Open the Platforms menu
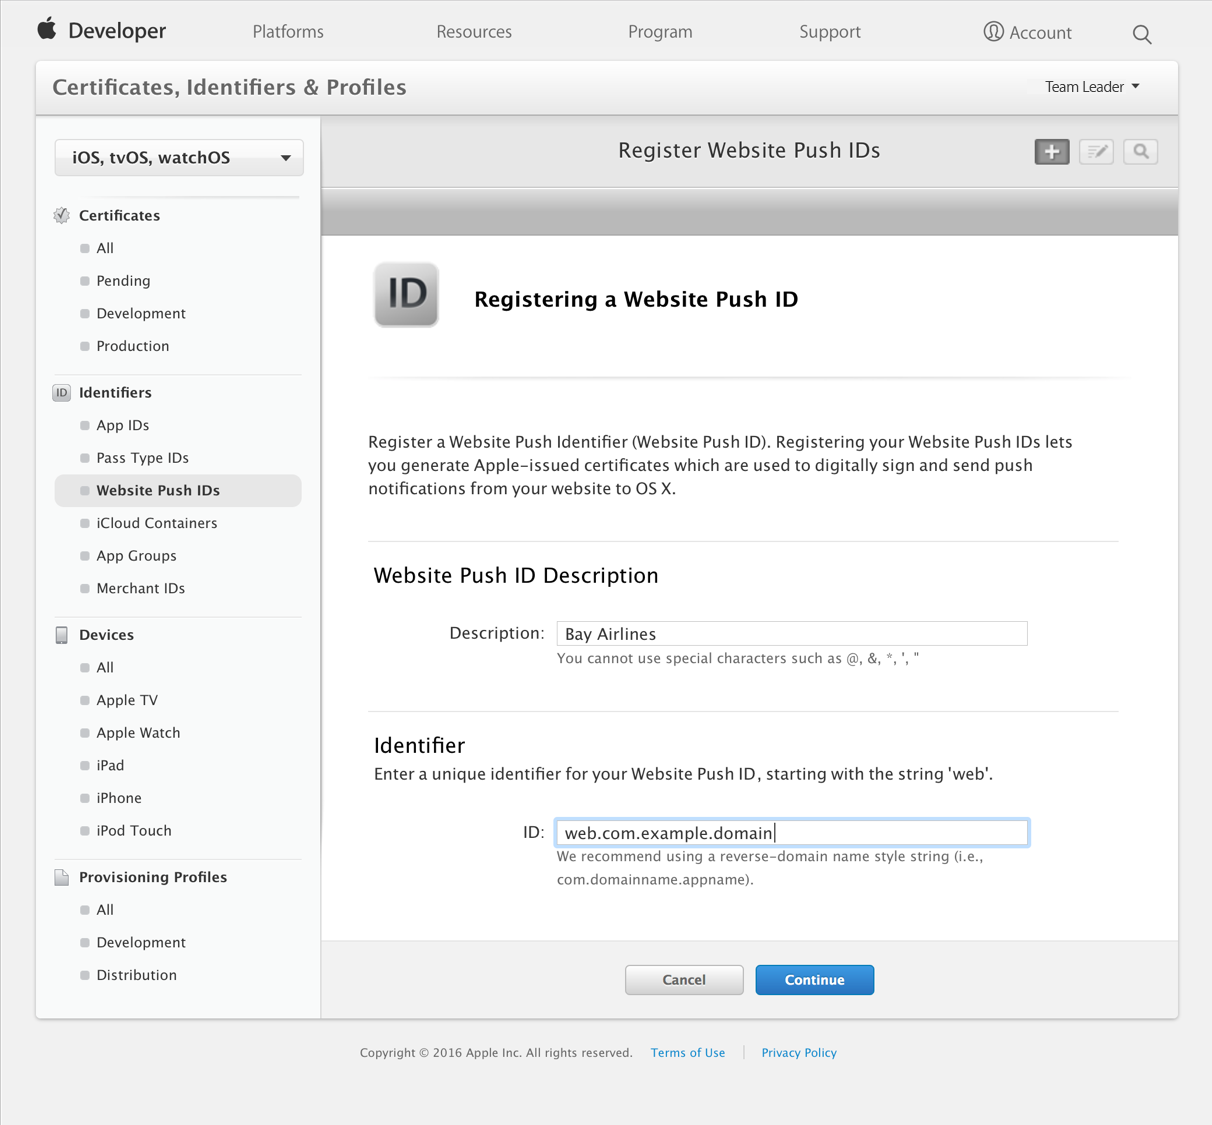 [288, 32]
